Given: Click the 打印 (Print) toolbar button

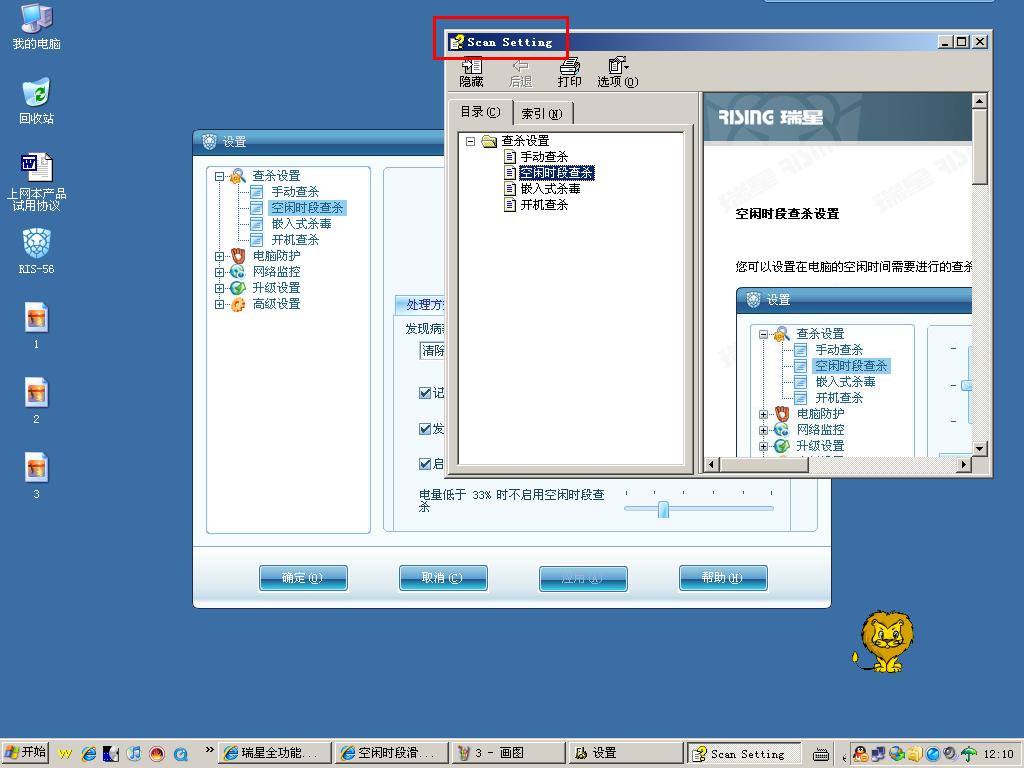Looking at the screenshot, I should (569, 72).
